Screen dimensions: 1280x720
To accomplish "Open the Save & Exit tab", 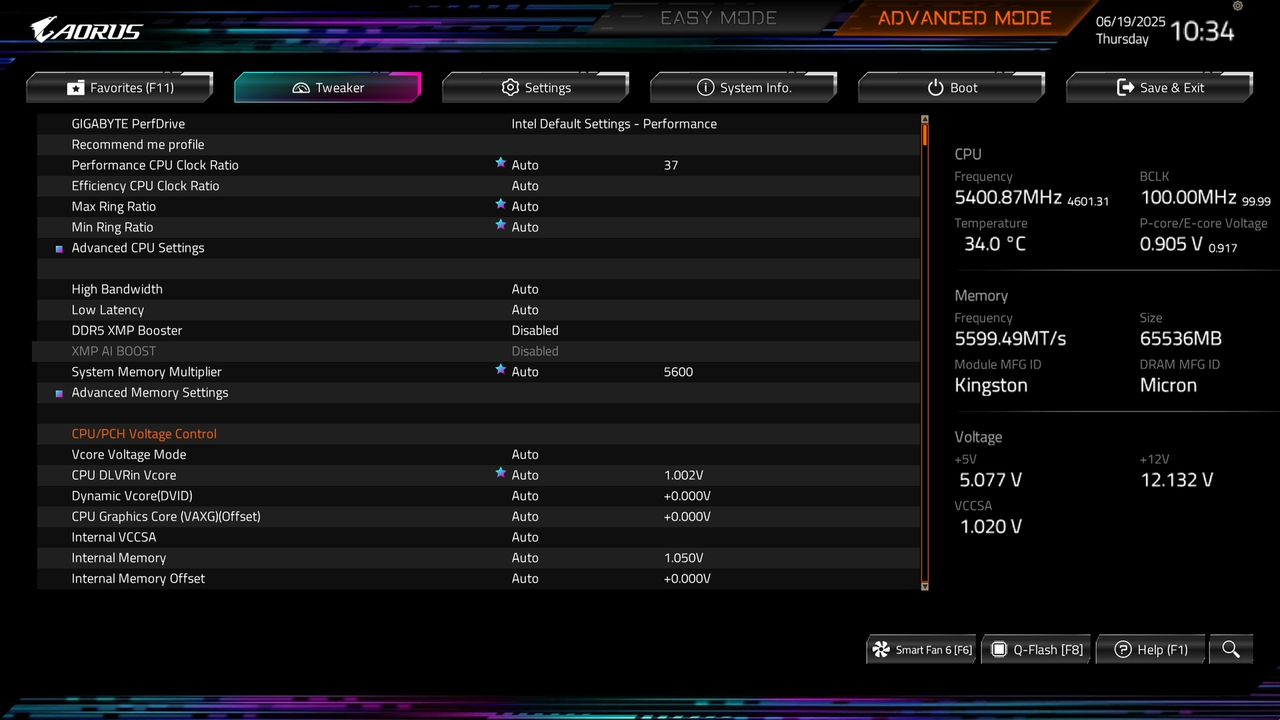I will (1160, 87).
